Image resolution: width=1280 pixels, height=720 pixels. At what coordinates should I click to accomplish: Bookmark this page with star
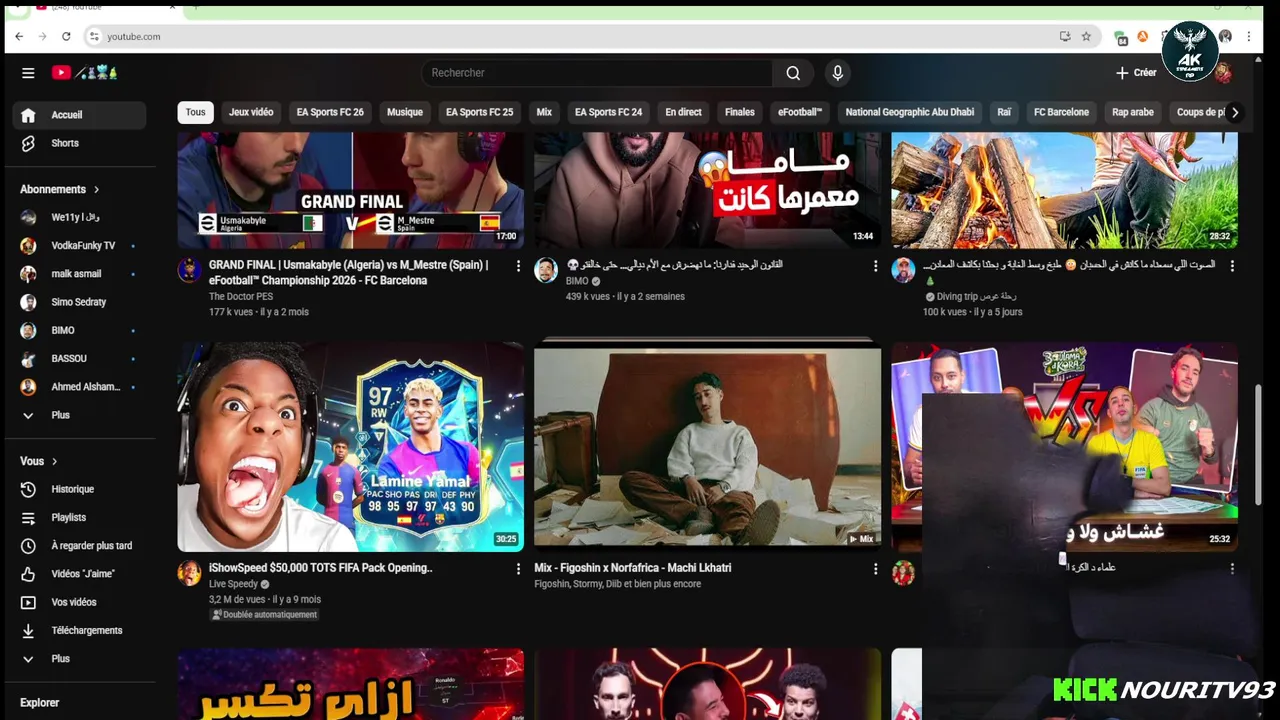[1086, 36]
